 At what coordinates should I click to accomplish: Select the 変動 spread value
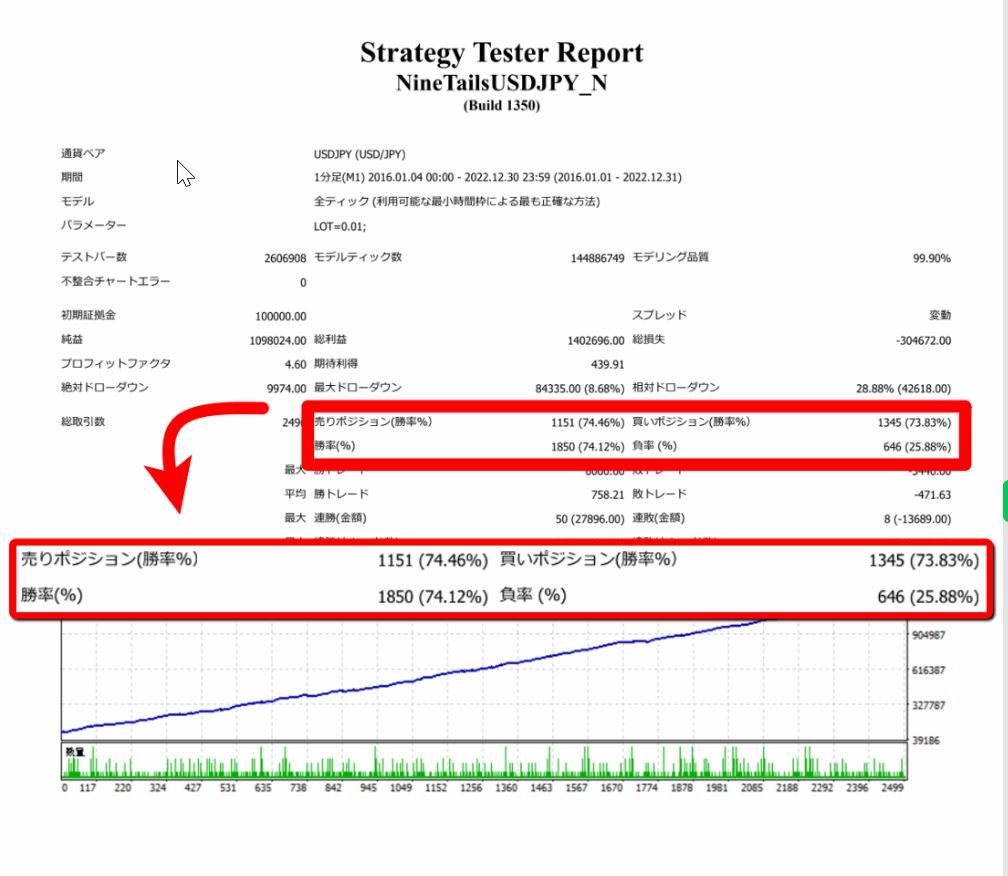[x=940, y=316]
